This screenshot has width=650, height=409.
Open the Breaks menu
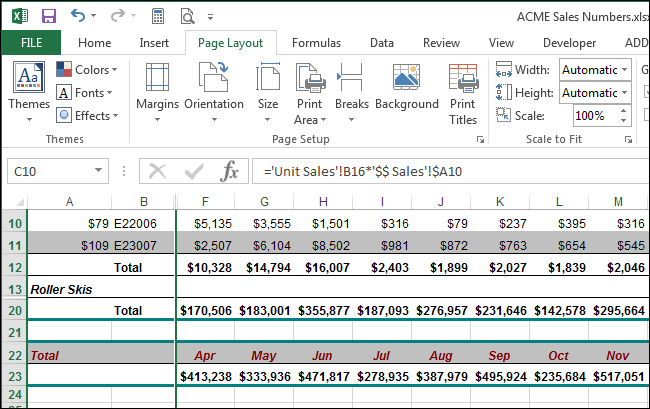pos(351,88)
